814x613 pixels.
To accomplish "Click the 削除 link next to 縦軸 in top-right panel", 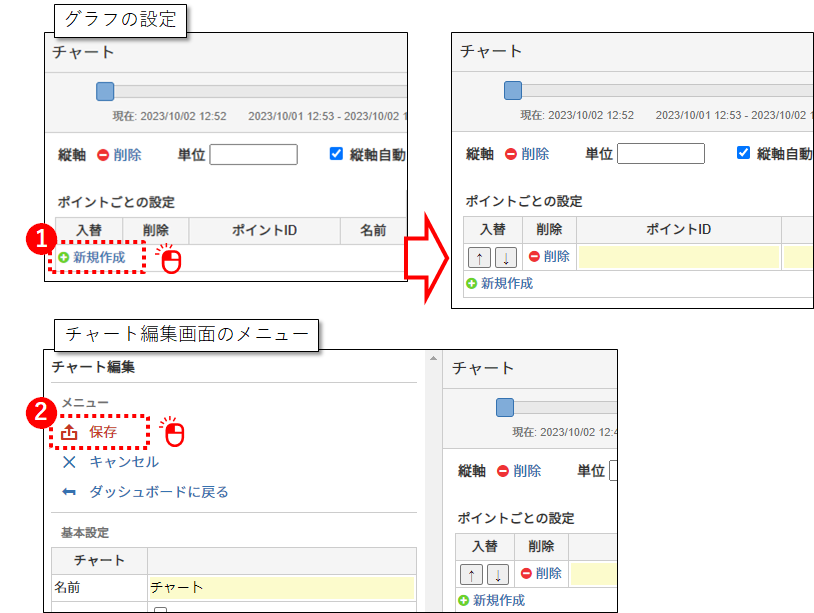I will pyautogui.click(x=535, y=154).
